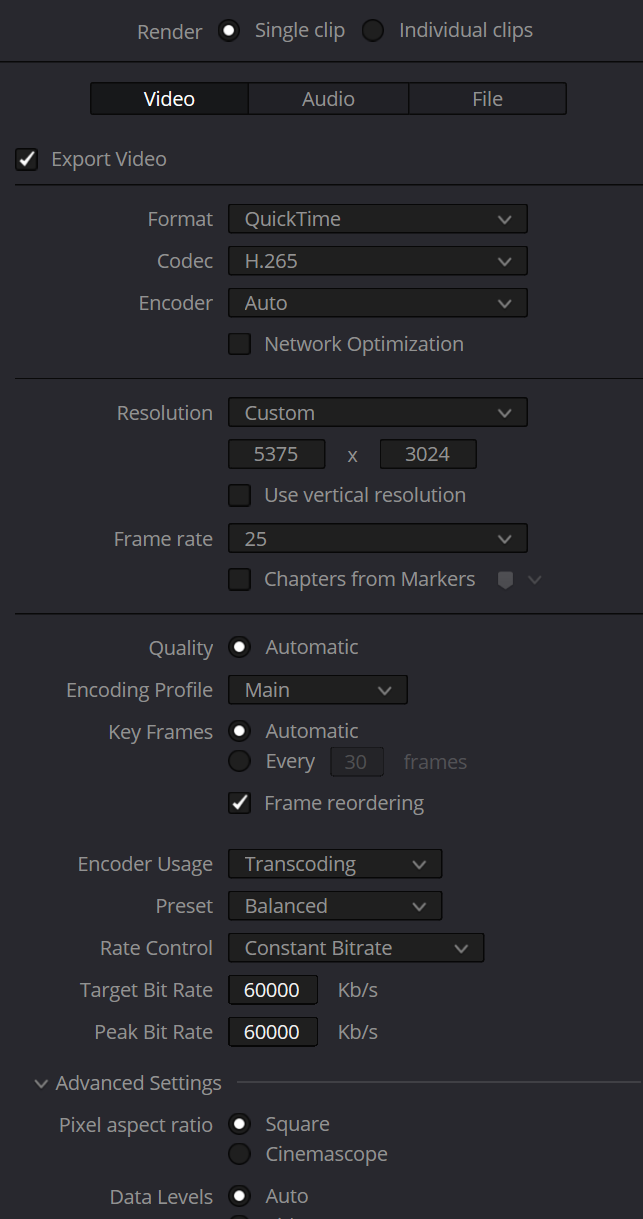
Task: Expand the Rate Control dropdown
Action: click(x=356, y=948)
